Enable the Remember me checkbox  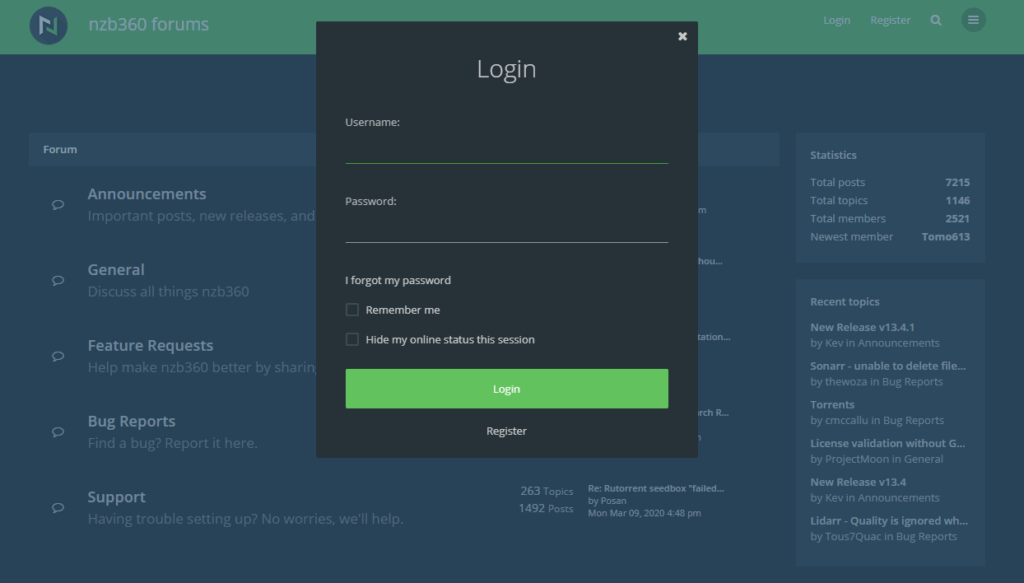352,310
